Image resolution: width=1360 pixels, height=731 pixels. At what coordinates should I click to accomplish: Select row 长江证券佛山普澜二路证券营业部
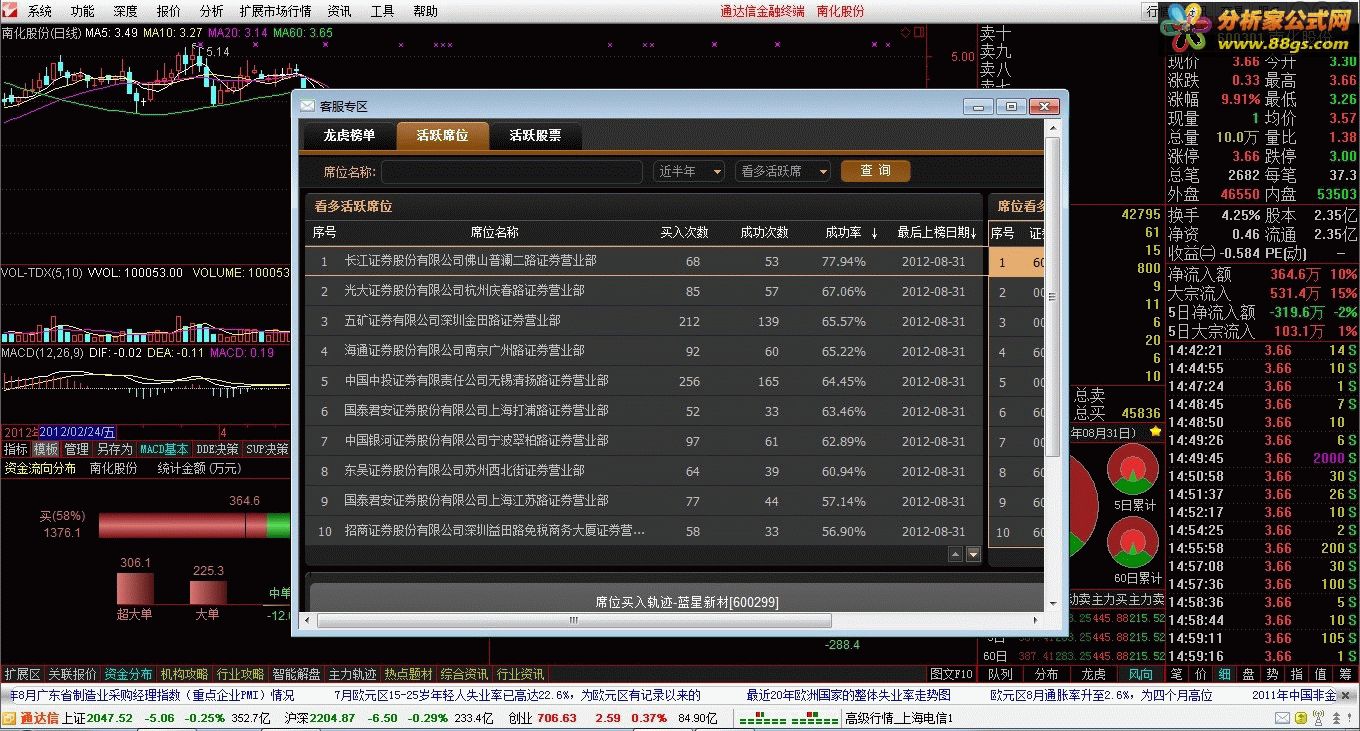click(x=644, y=261)
